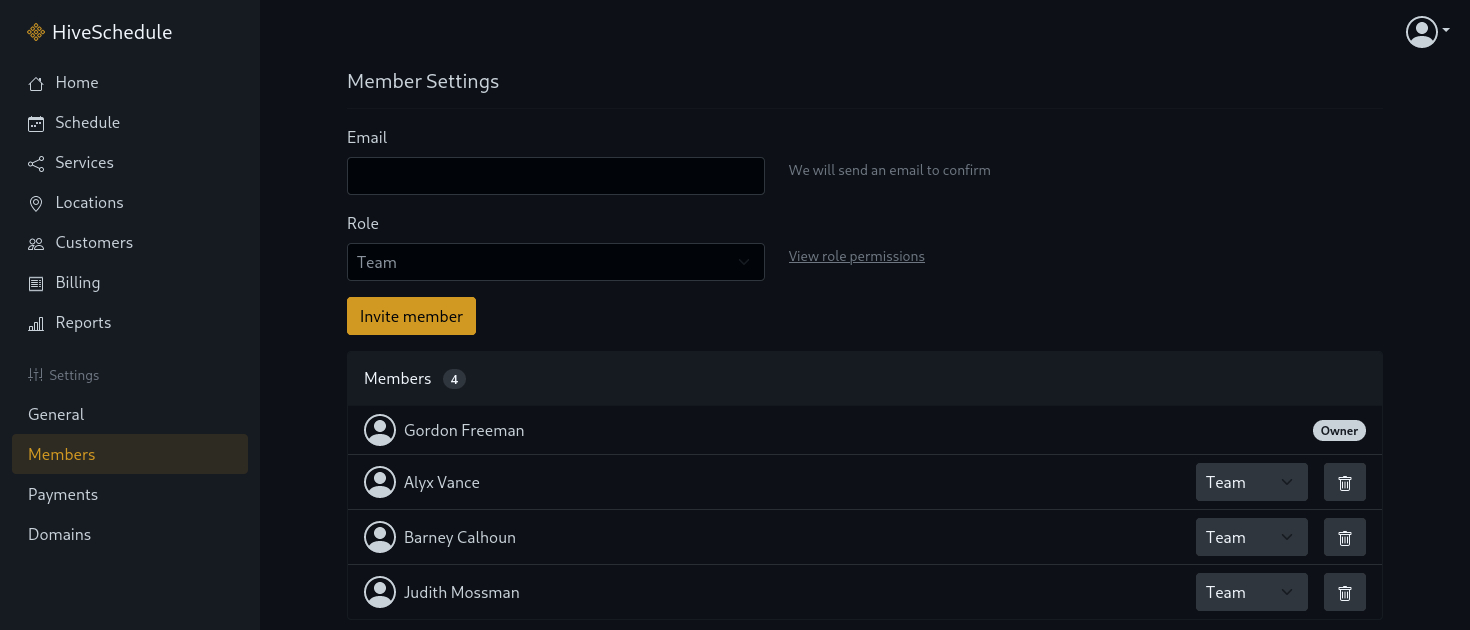Select the Members settings item

pyautogui.click(x=130, y=454)
